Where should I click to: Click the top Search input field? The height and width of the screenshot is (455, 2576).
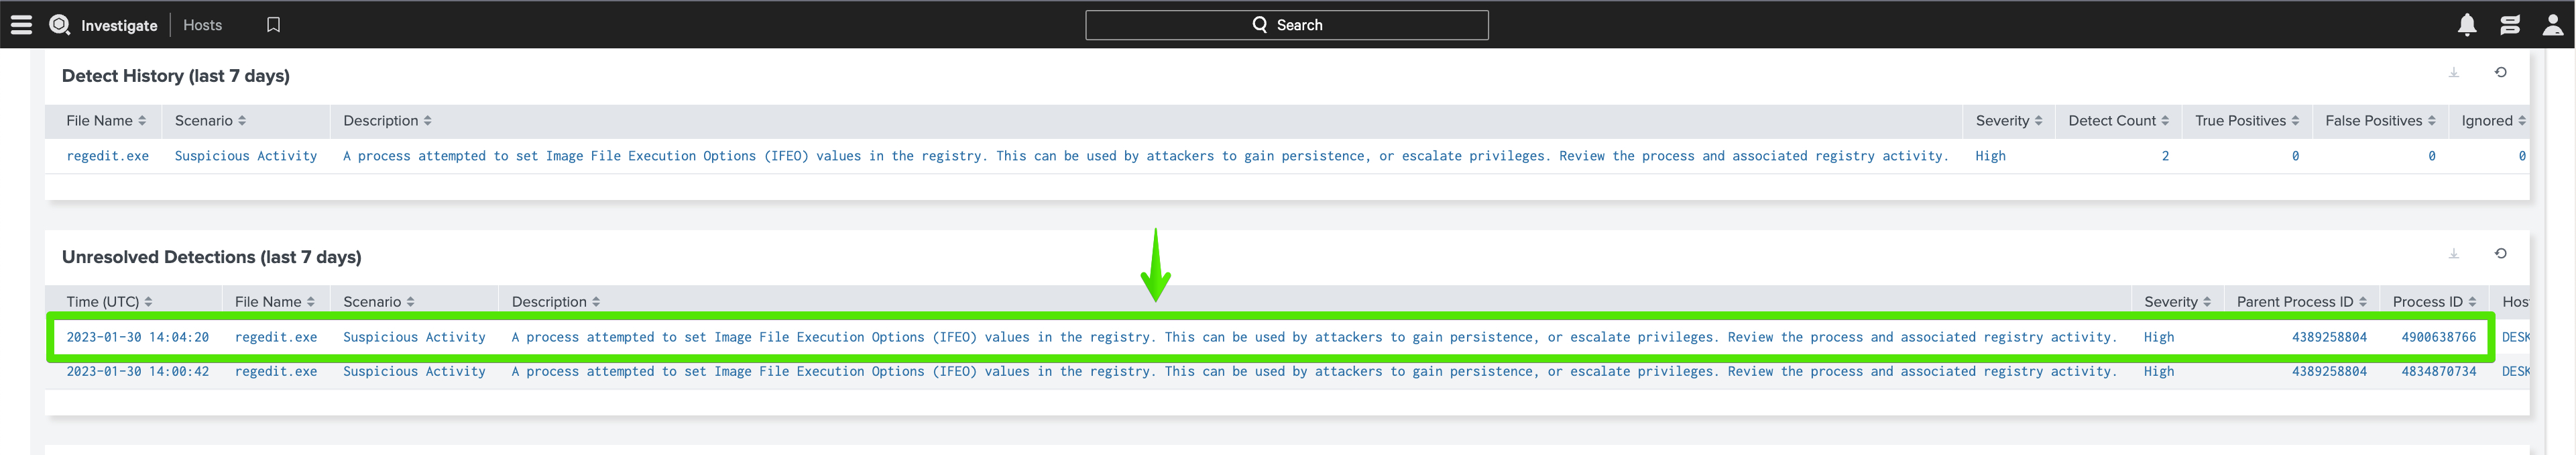pyautogui.click(x=1286, y=25)
